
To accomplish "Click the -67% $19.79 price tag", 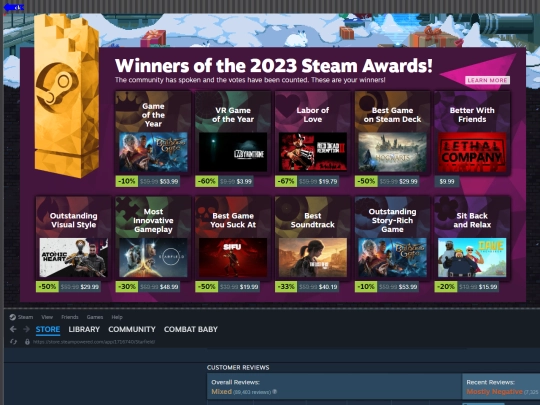I will tap(307, 181).
